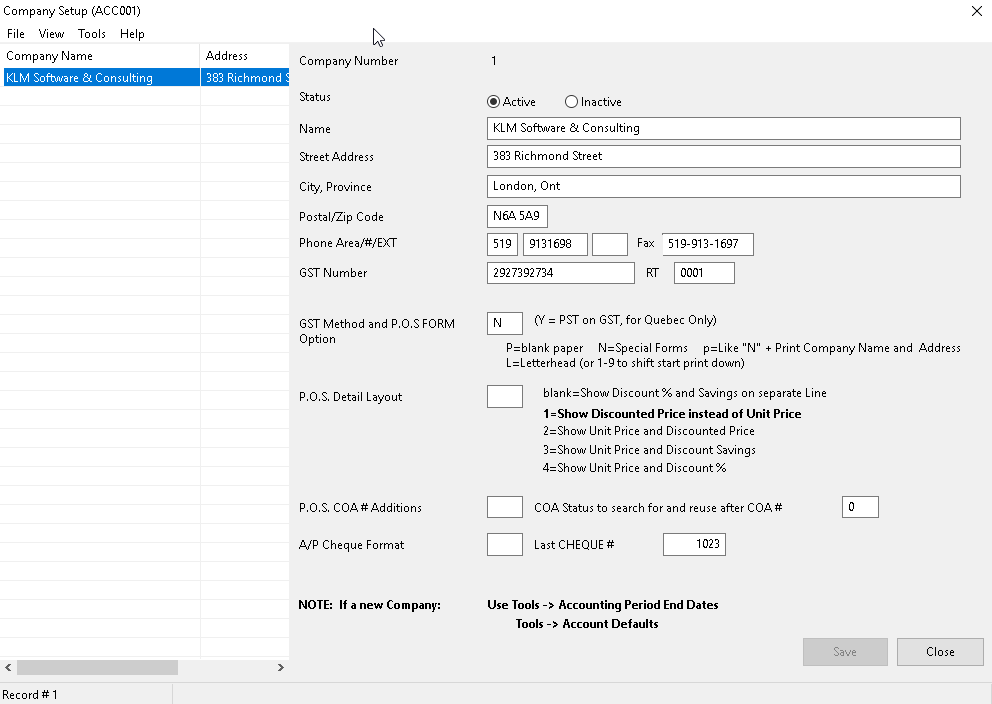Click the disabled Save button
The image size is (992, 704).
coord(845,652)
